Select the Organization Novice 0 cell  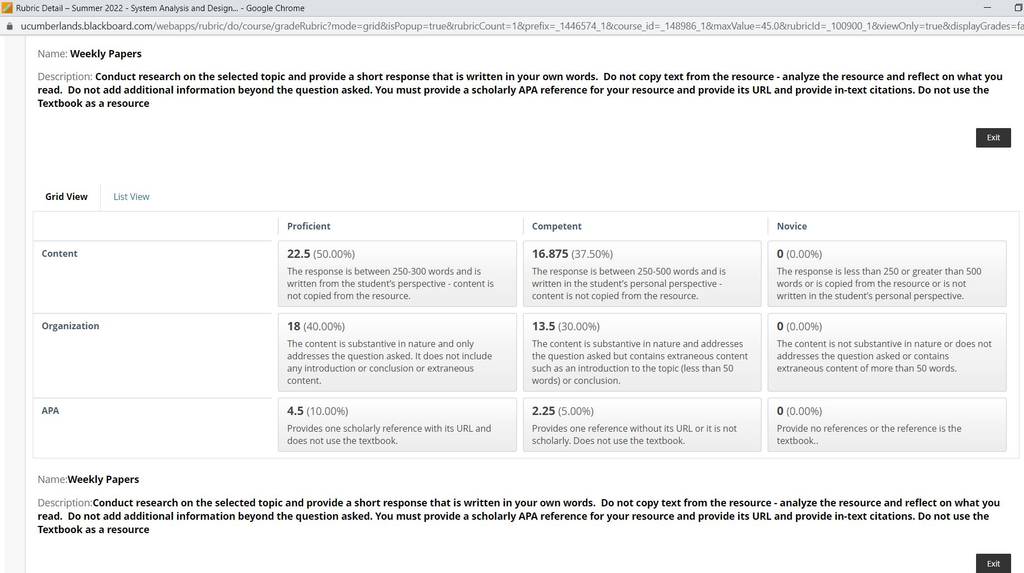887,352
